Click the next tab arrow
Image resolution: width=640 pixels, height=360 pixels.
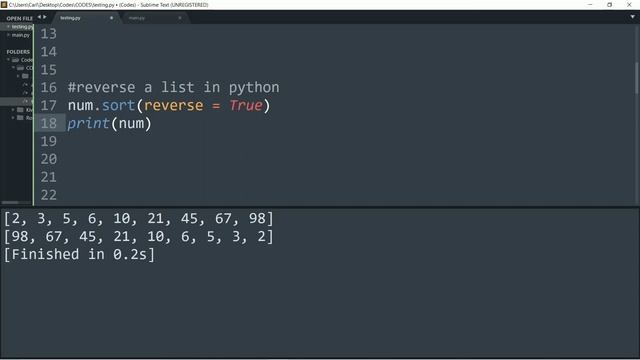[44, 17]
